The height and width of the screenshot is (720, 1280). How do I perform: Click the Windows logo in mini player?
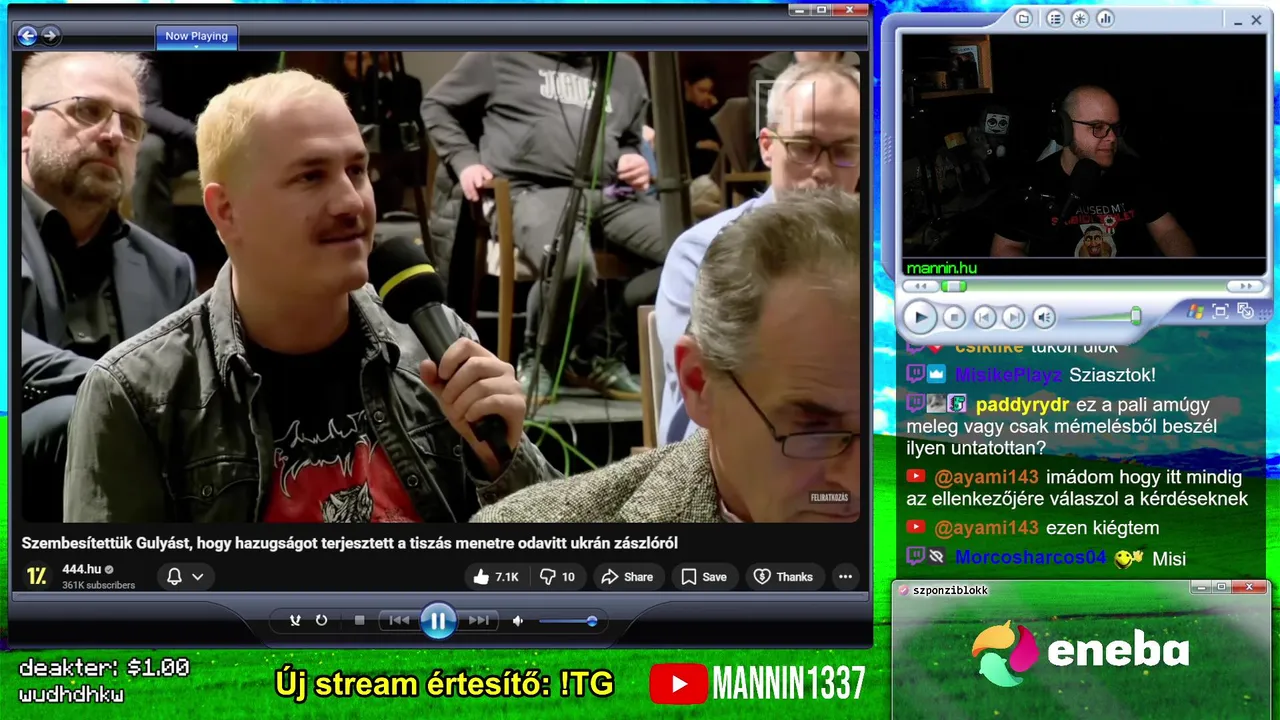tap(1195, 311)
